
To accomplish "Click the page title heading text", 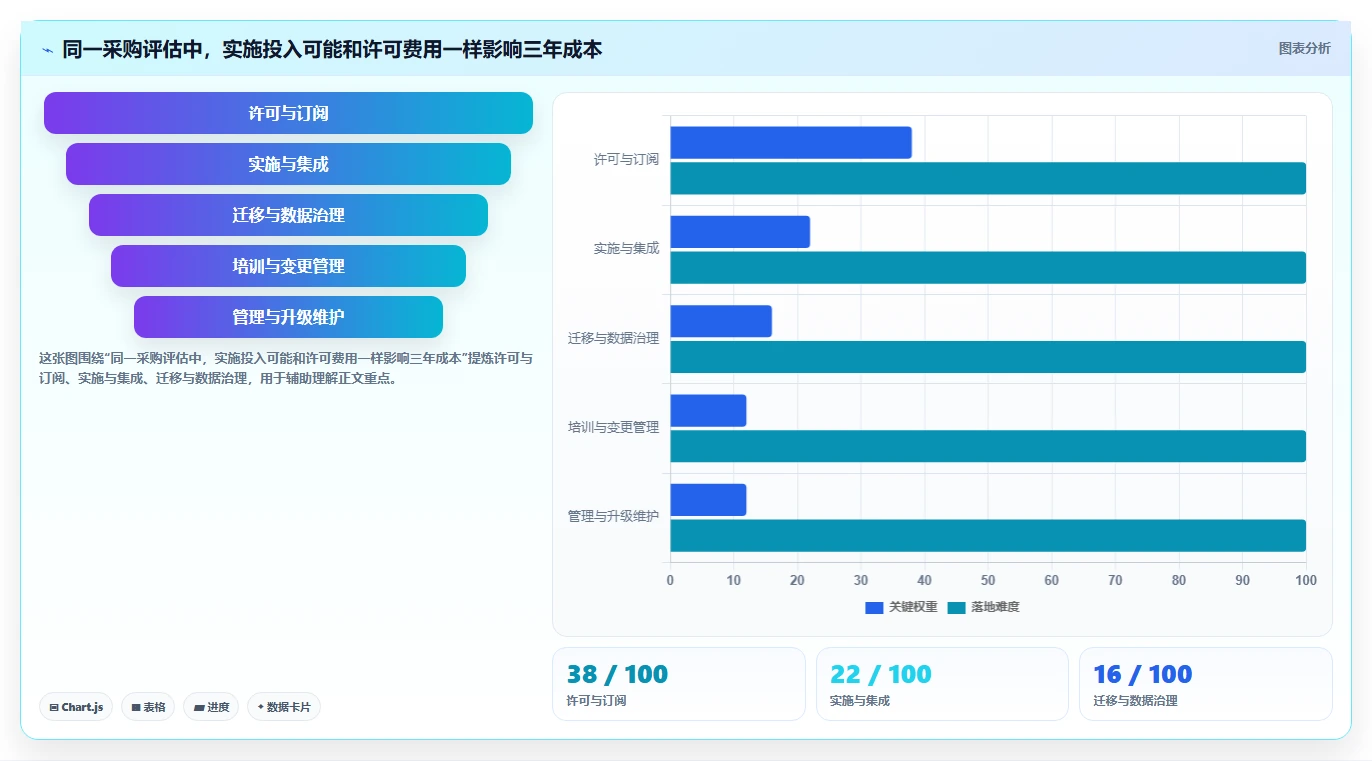I will tap(332, 49).
